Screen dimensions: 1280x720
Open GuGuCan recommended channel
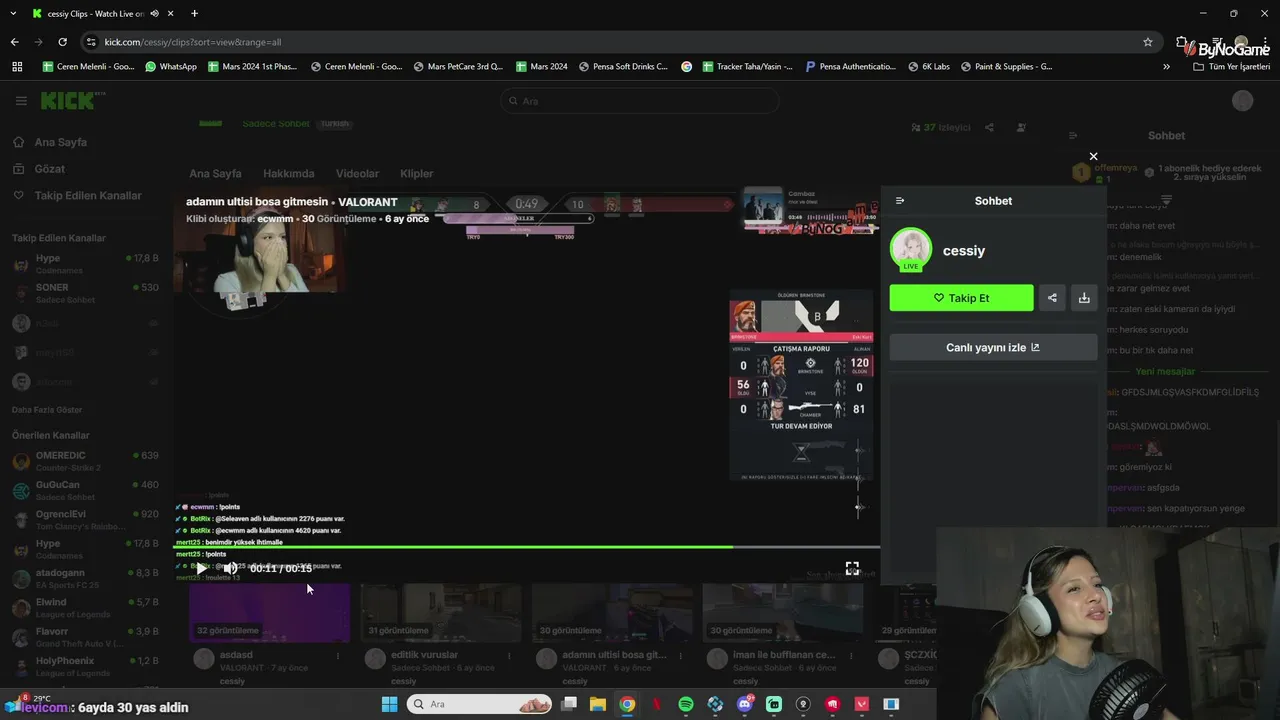coord(85,490)
